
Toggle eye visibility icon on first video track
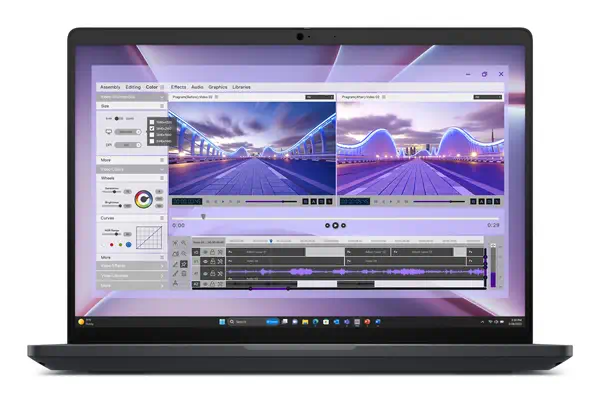click(x=206, y=251)
